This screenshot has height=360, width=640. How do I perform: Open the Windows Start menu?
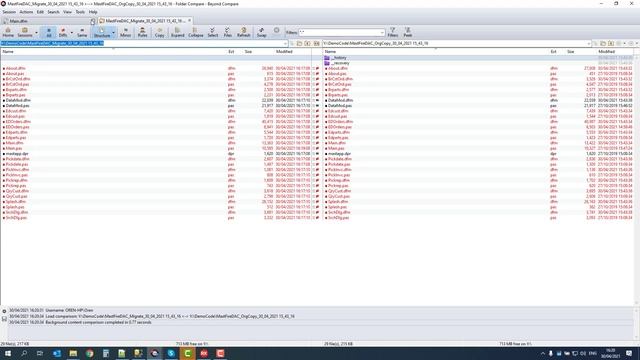coord(8,353)
